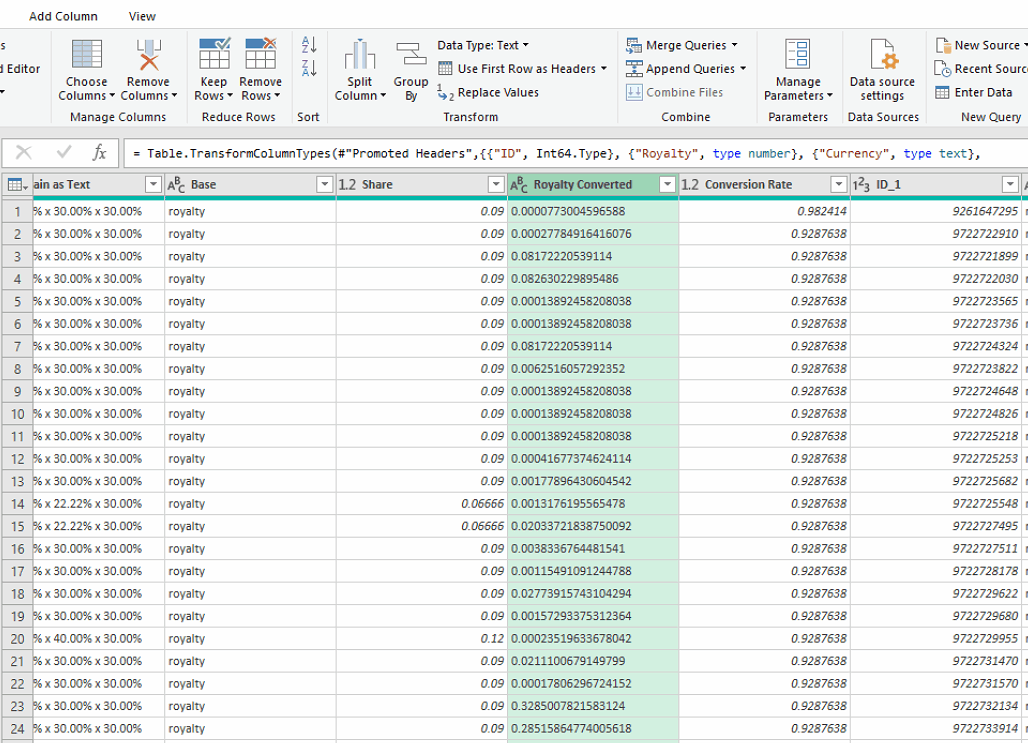Click the Group By icon

[x=410, y=56]
